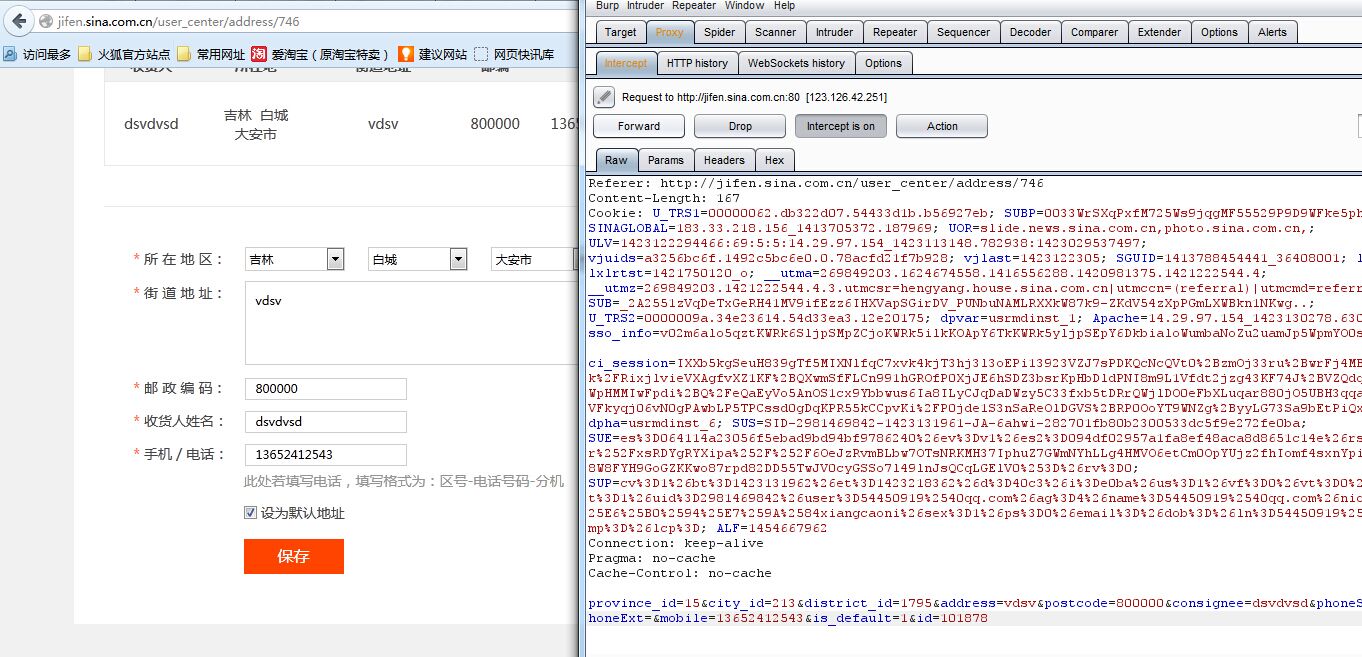Open the Window menu

click(745, 5)
